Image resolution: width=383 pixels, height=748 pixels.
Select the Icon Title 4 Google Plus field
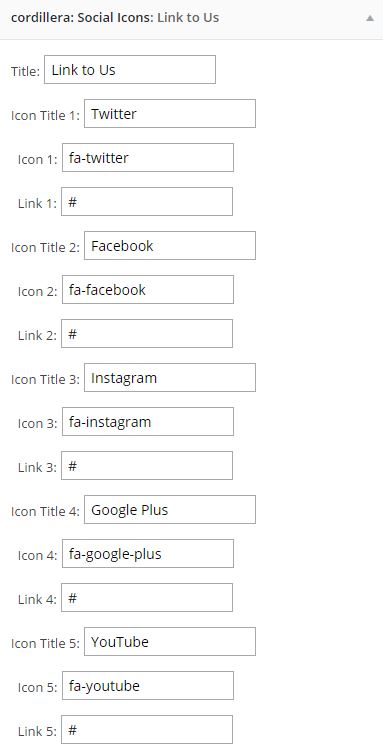[170, 509]
